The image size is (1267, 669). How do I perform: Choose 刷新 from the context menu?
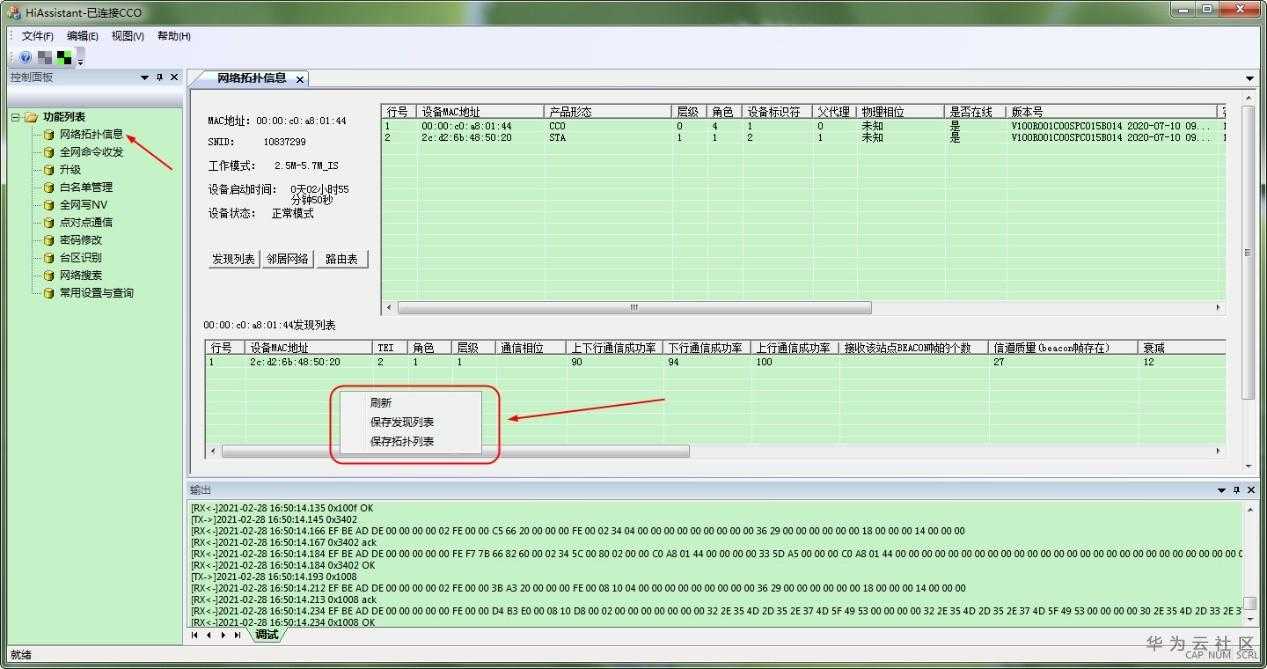coord(380,403)
